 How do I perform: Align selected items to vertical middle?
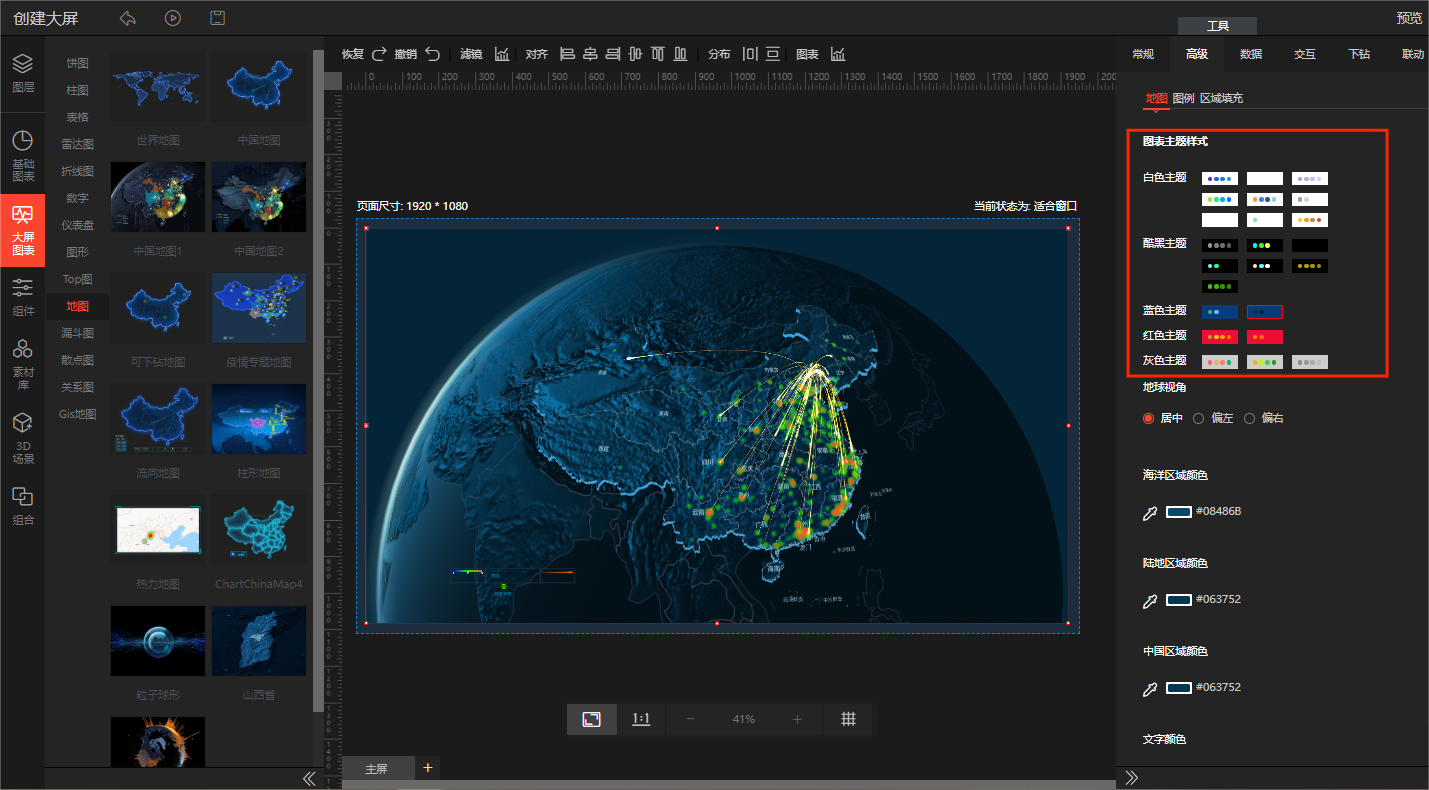(x=635, y=54)
